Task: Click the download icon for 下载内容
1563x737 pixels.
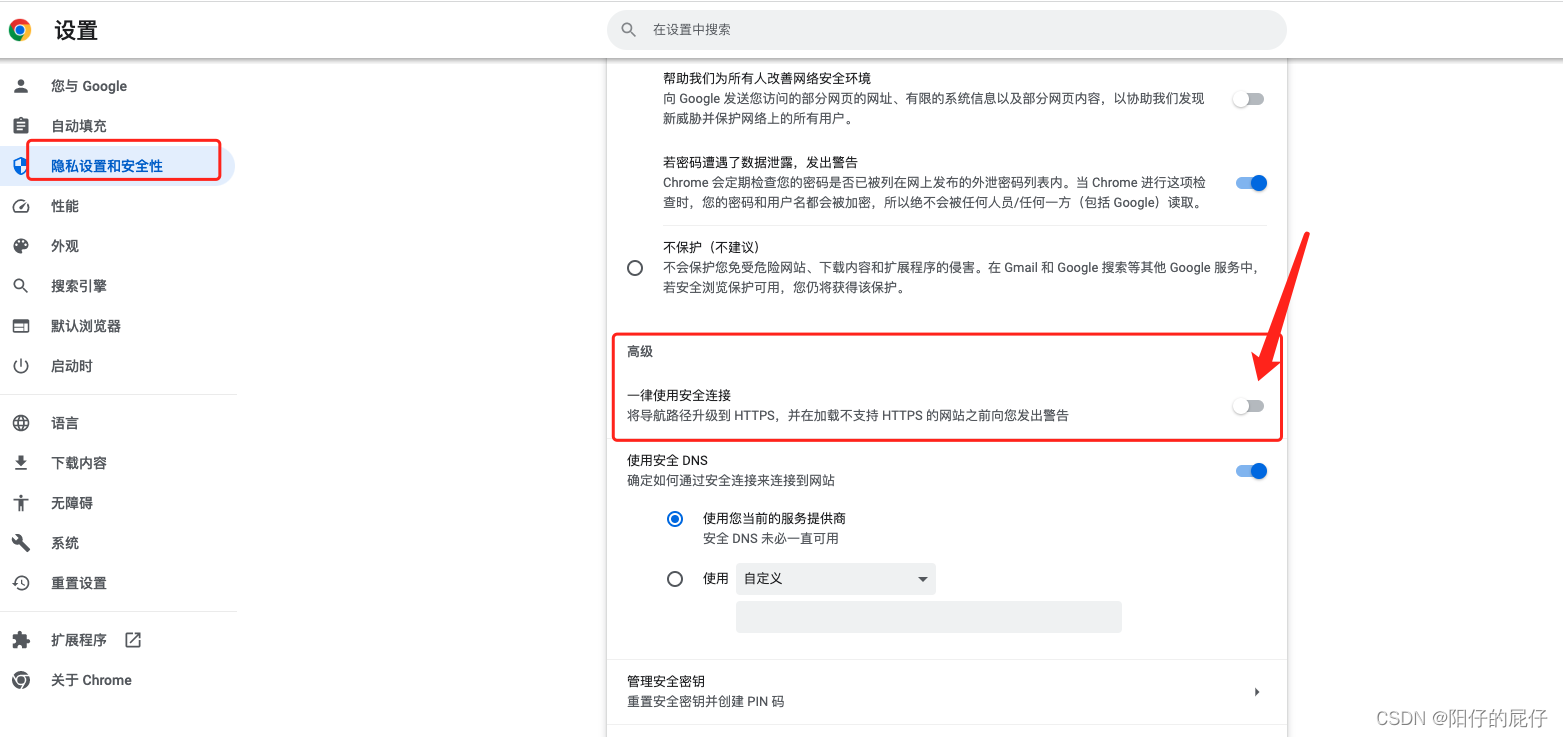Action: (x=21, y=463)
